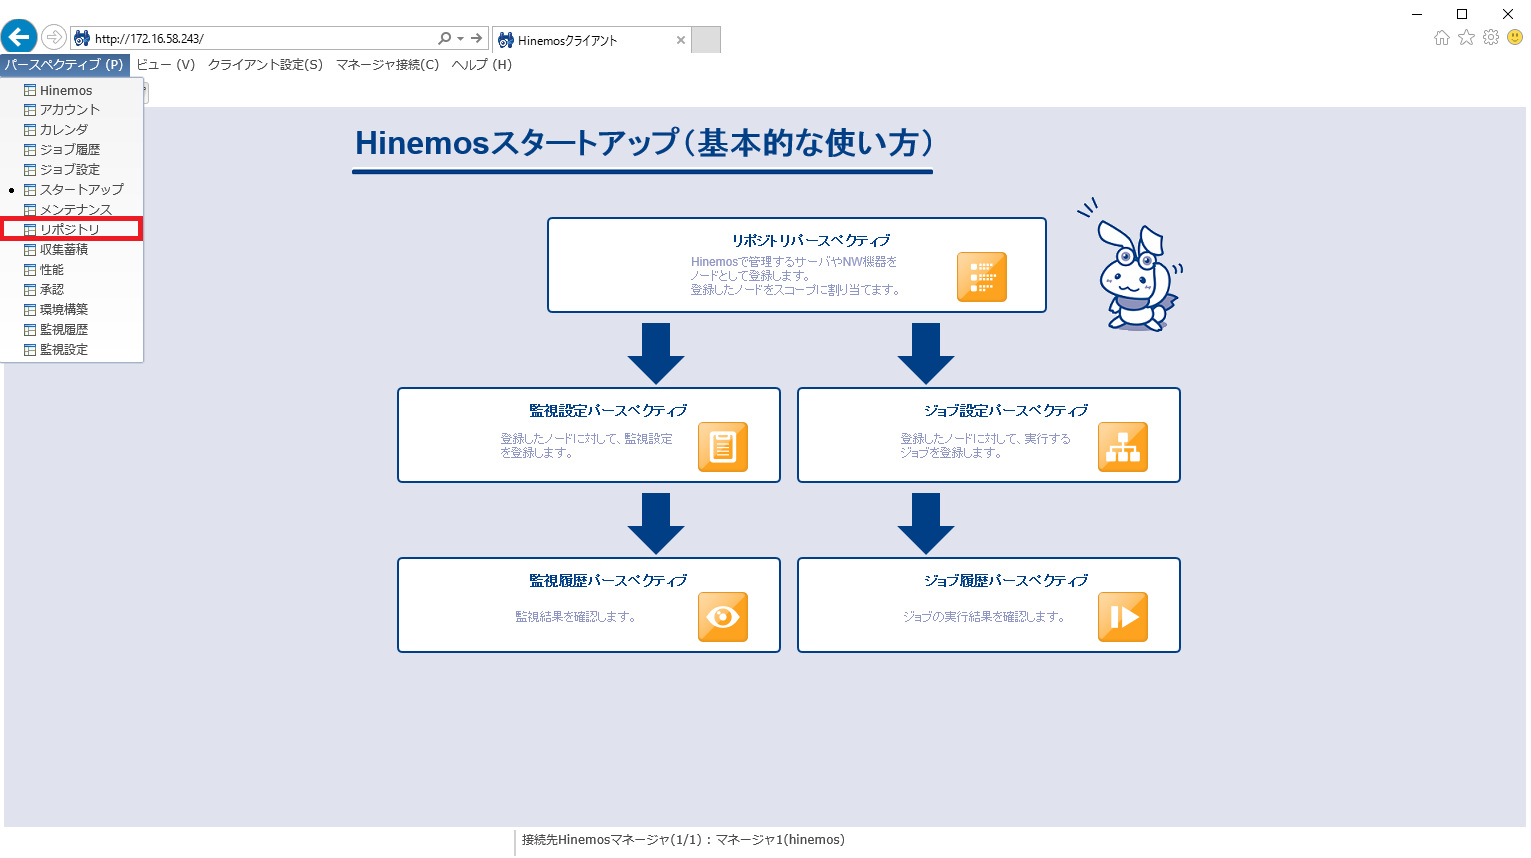The height and width of the screenshot is (858, 1531).
Task: Click the orange Repository perspective icon
Action: pyautogui.click(x=981, y=277)
